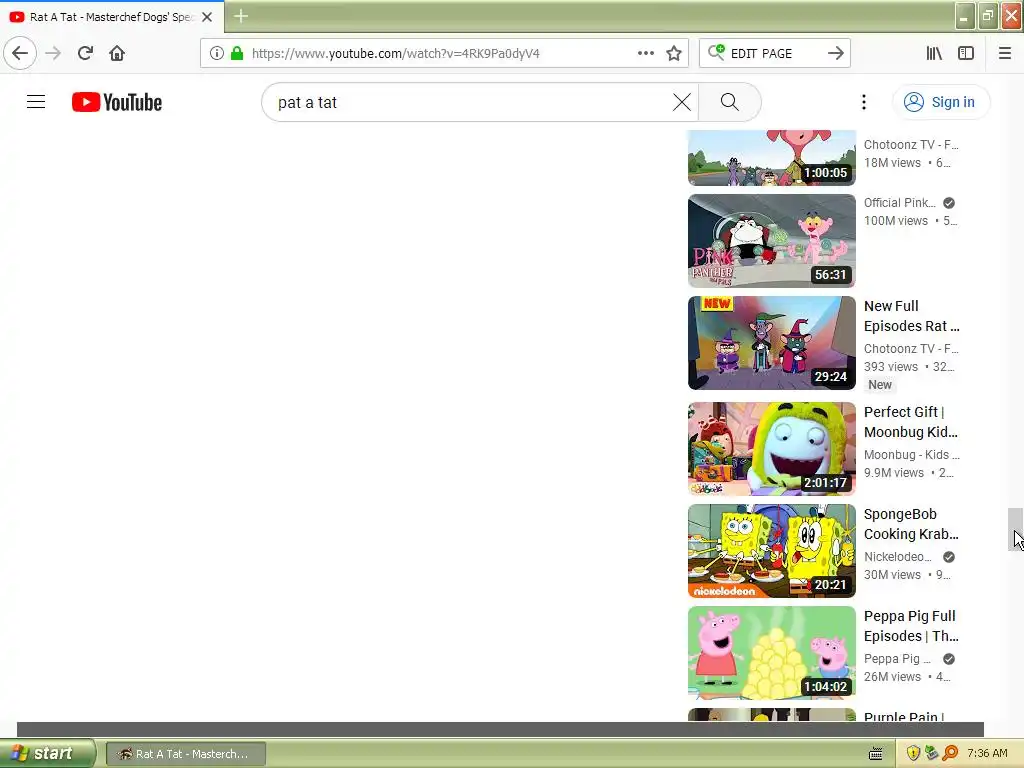Click the 7:36 AM system clock
1024x768 pixels.
tap(987, 754)
